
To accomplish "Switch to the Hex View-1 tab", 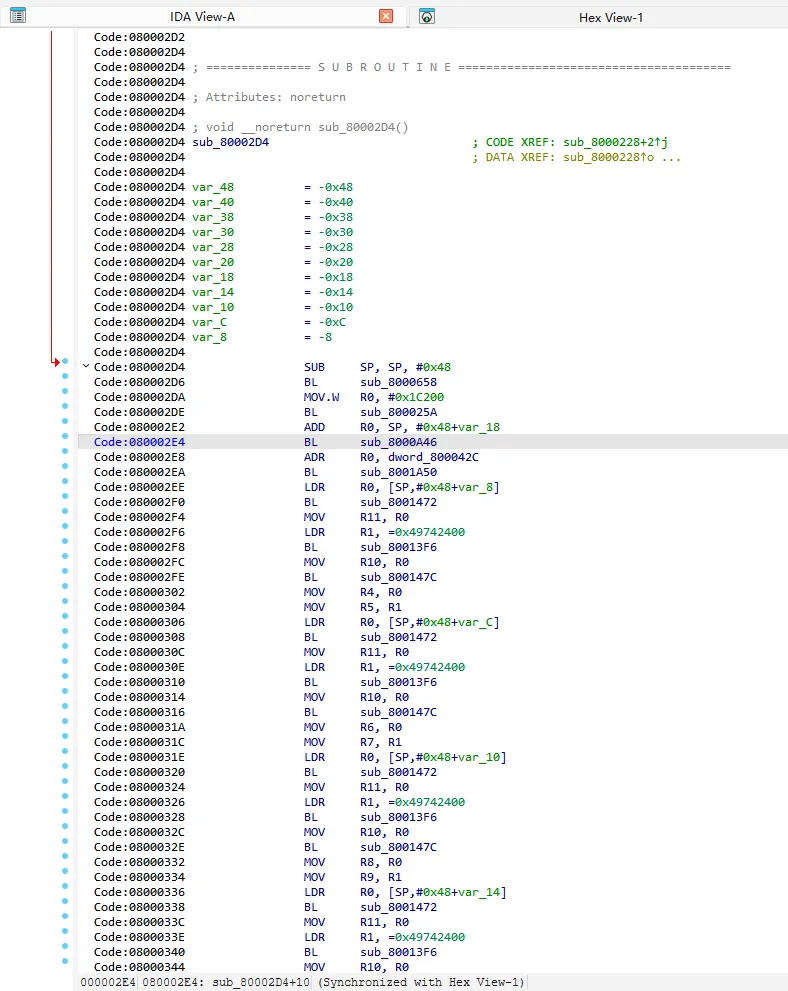I will click(610, 18).
